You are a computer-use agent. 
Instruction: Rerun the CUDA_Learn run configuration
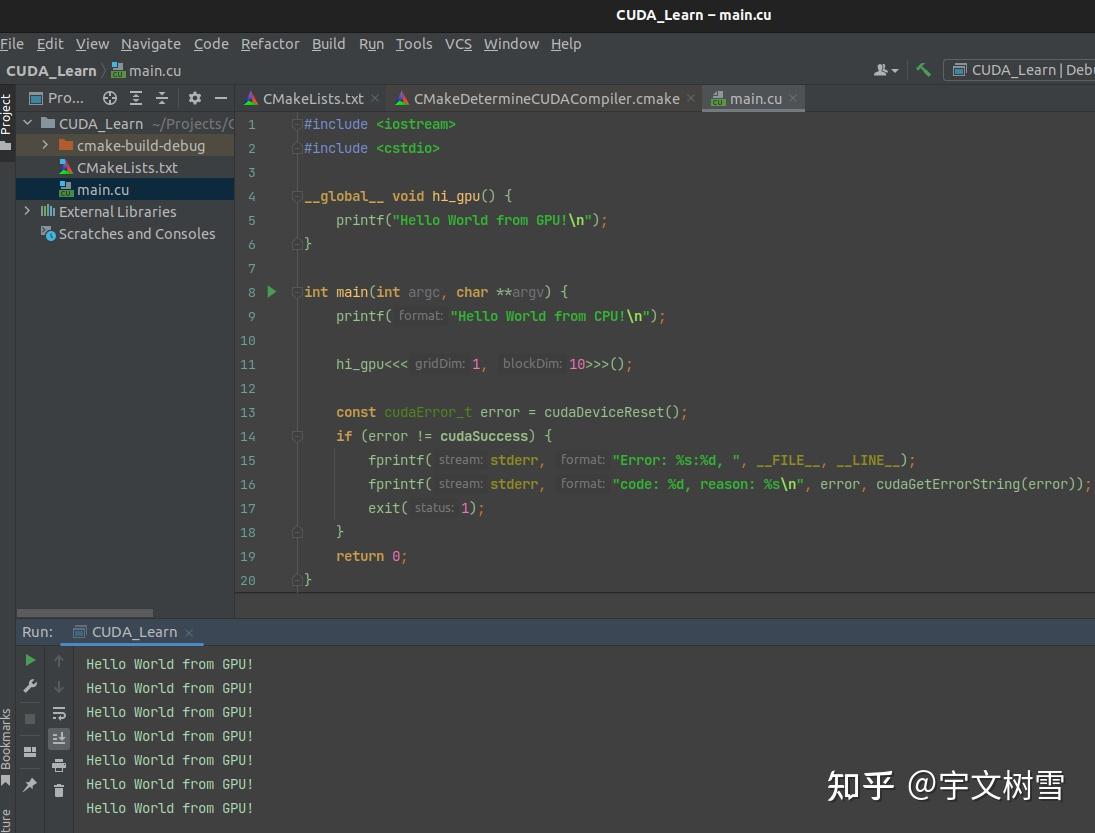pyautogui.click(x=29, y=660)
